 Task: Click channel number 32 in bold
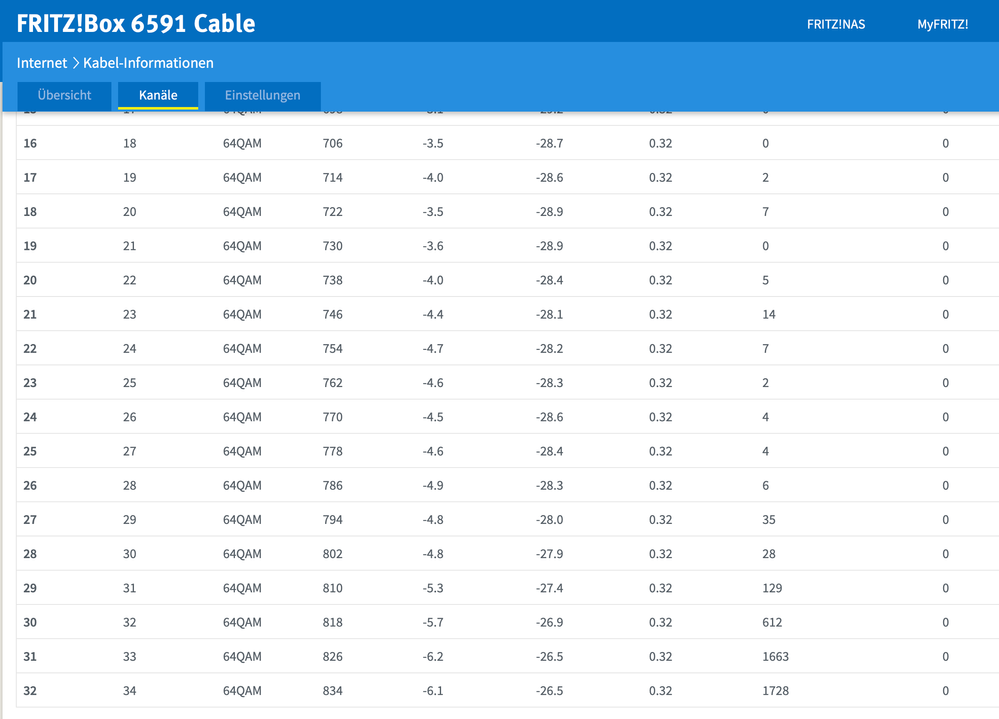click(30, 691)
